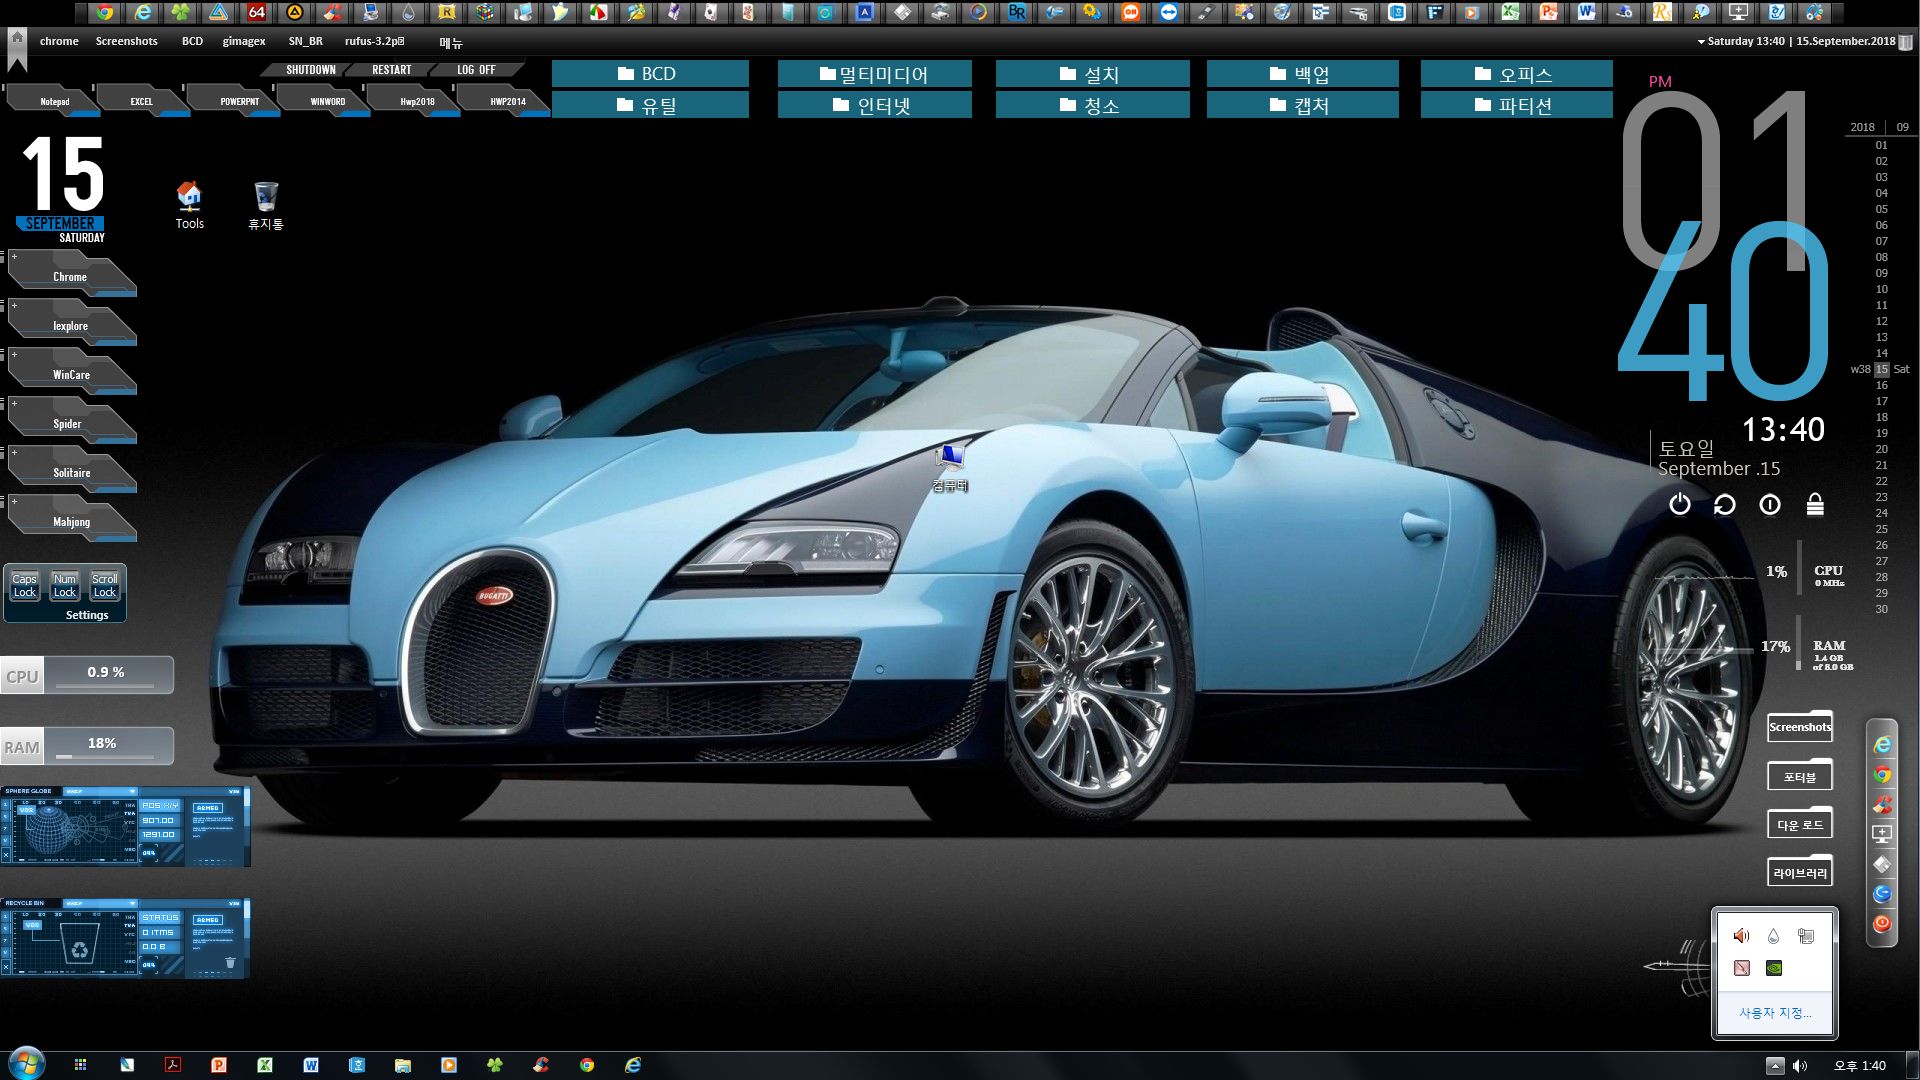Click the red speaker icon in tray popup
Viewport: 1920px width, 1080px height.
click(x=1742, y=936)
